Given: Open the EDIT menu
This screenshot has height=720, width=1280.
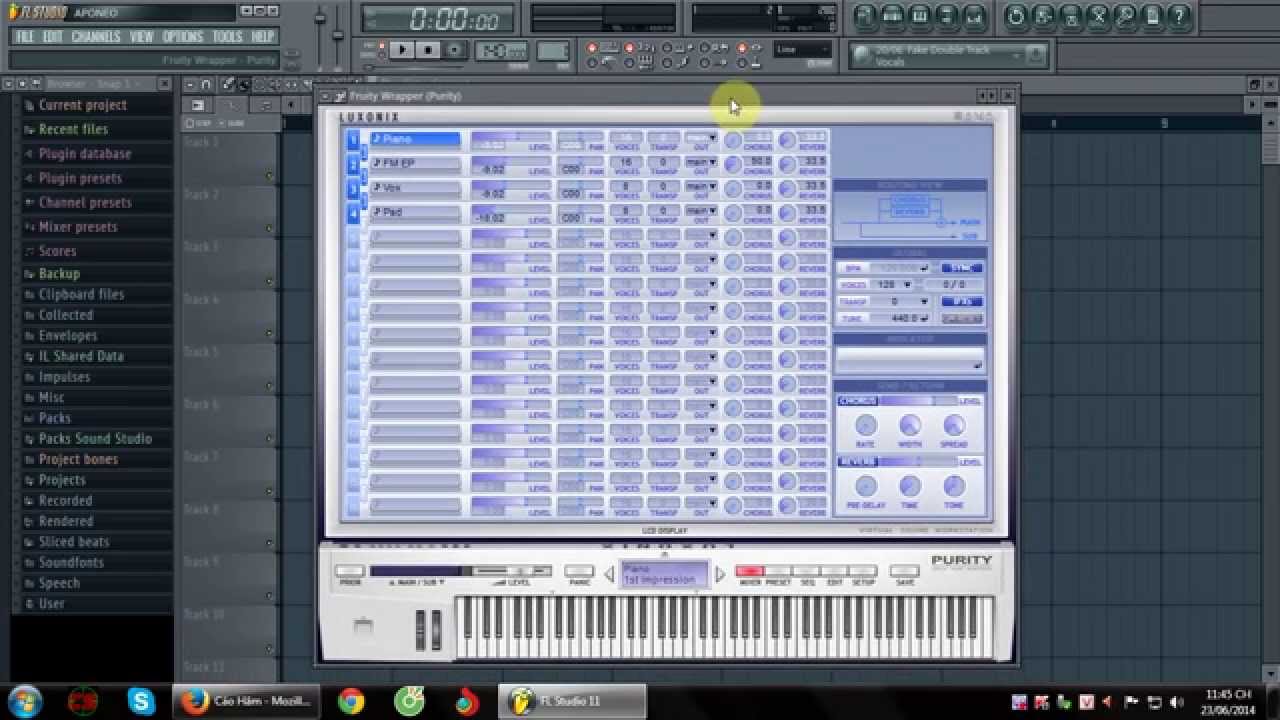Looking at the screenshot, I should tap(53, 37).
